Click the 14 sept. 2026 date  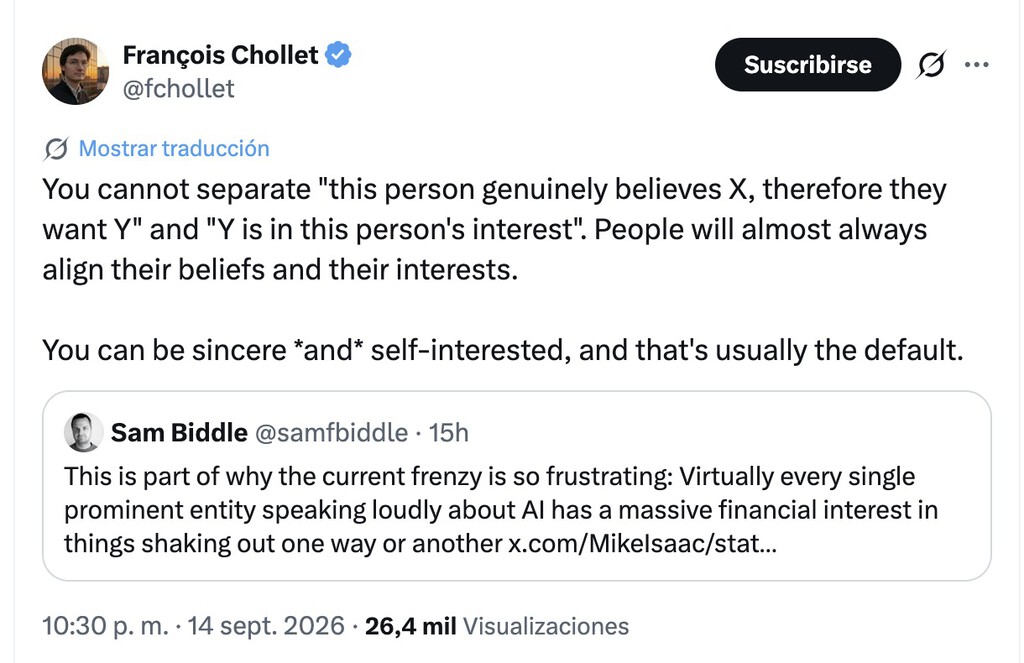(266, 626)
